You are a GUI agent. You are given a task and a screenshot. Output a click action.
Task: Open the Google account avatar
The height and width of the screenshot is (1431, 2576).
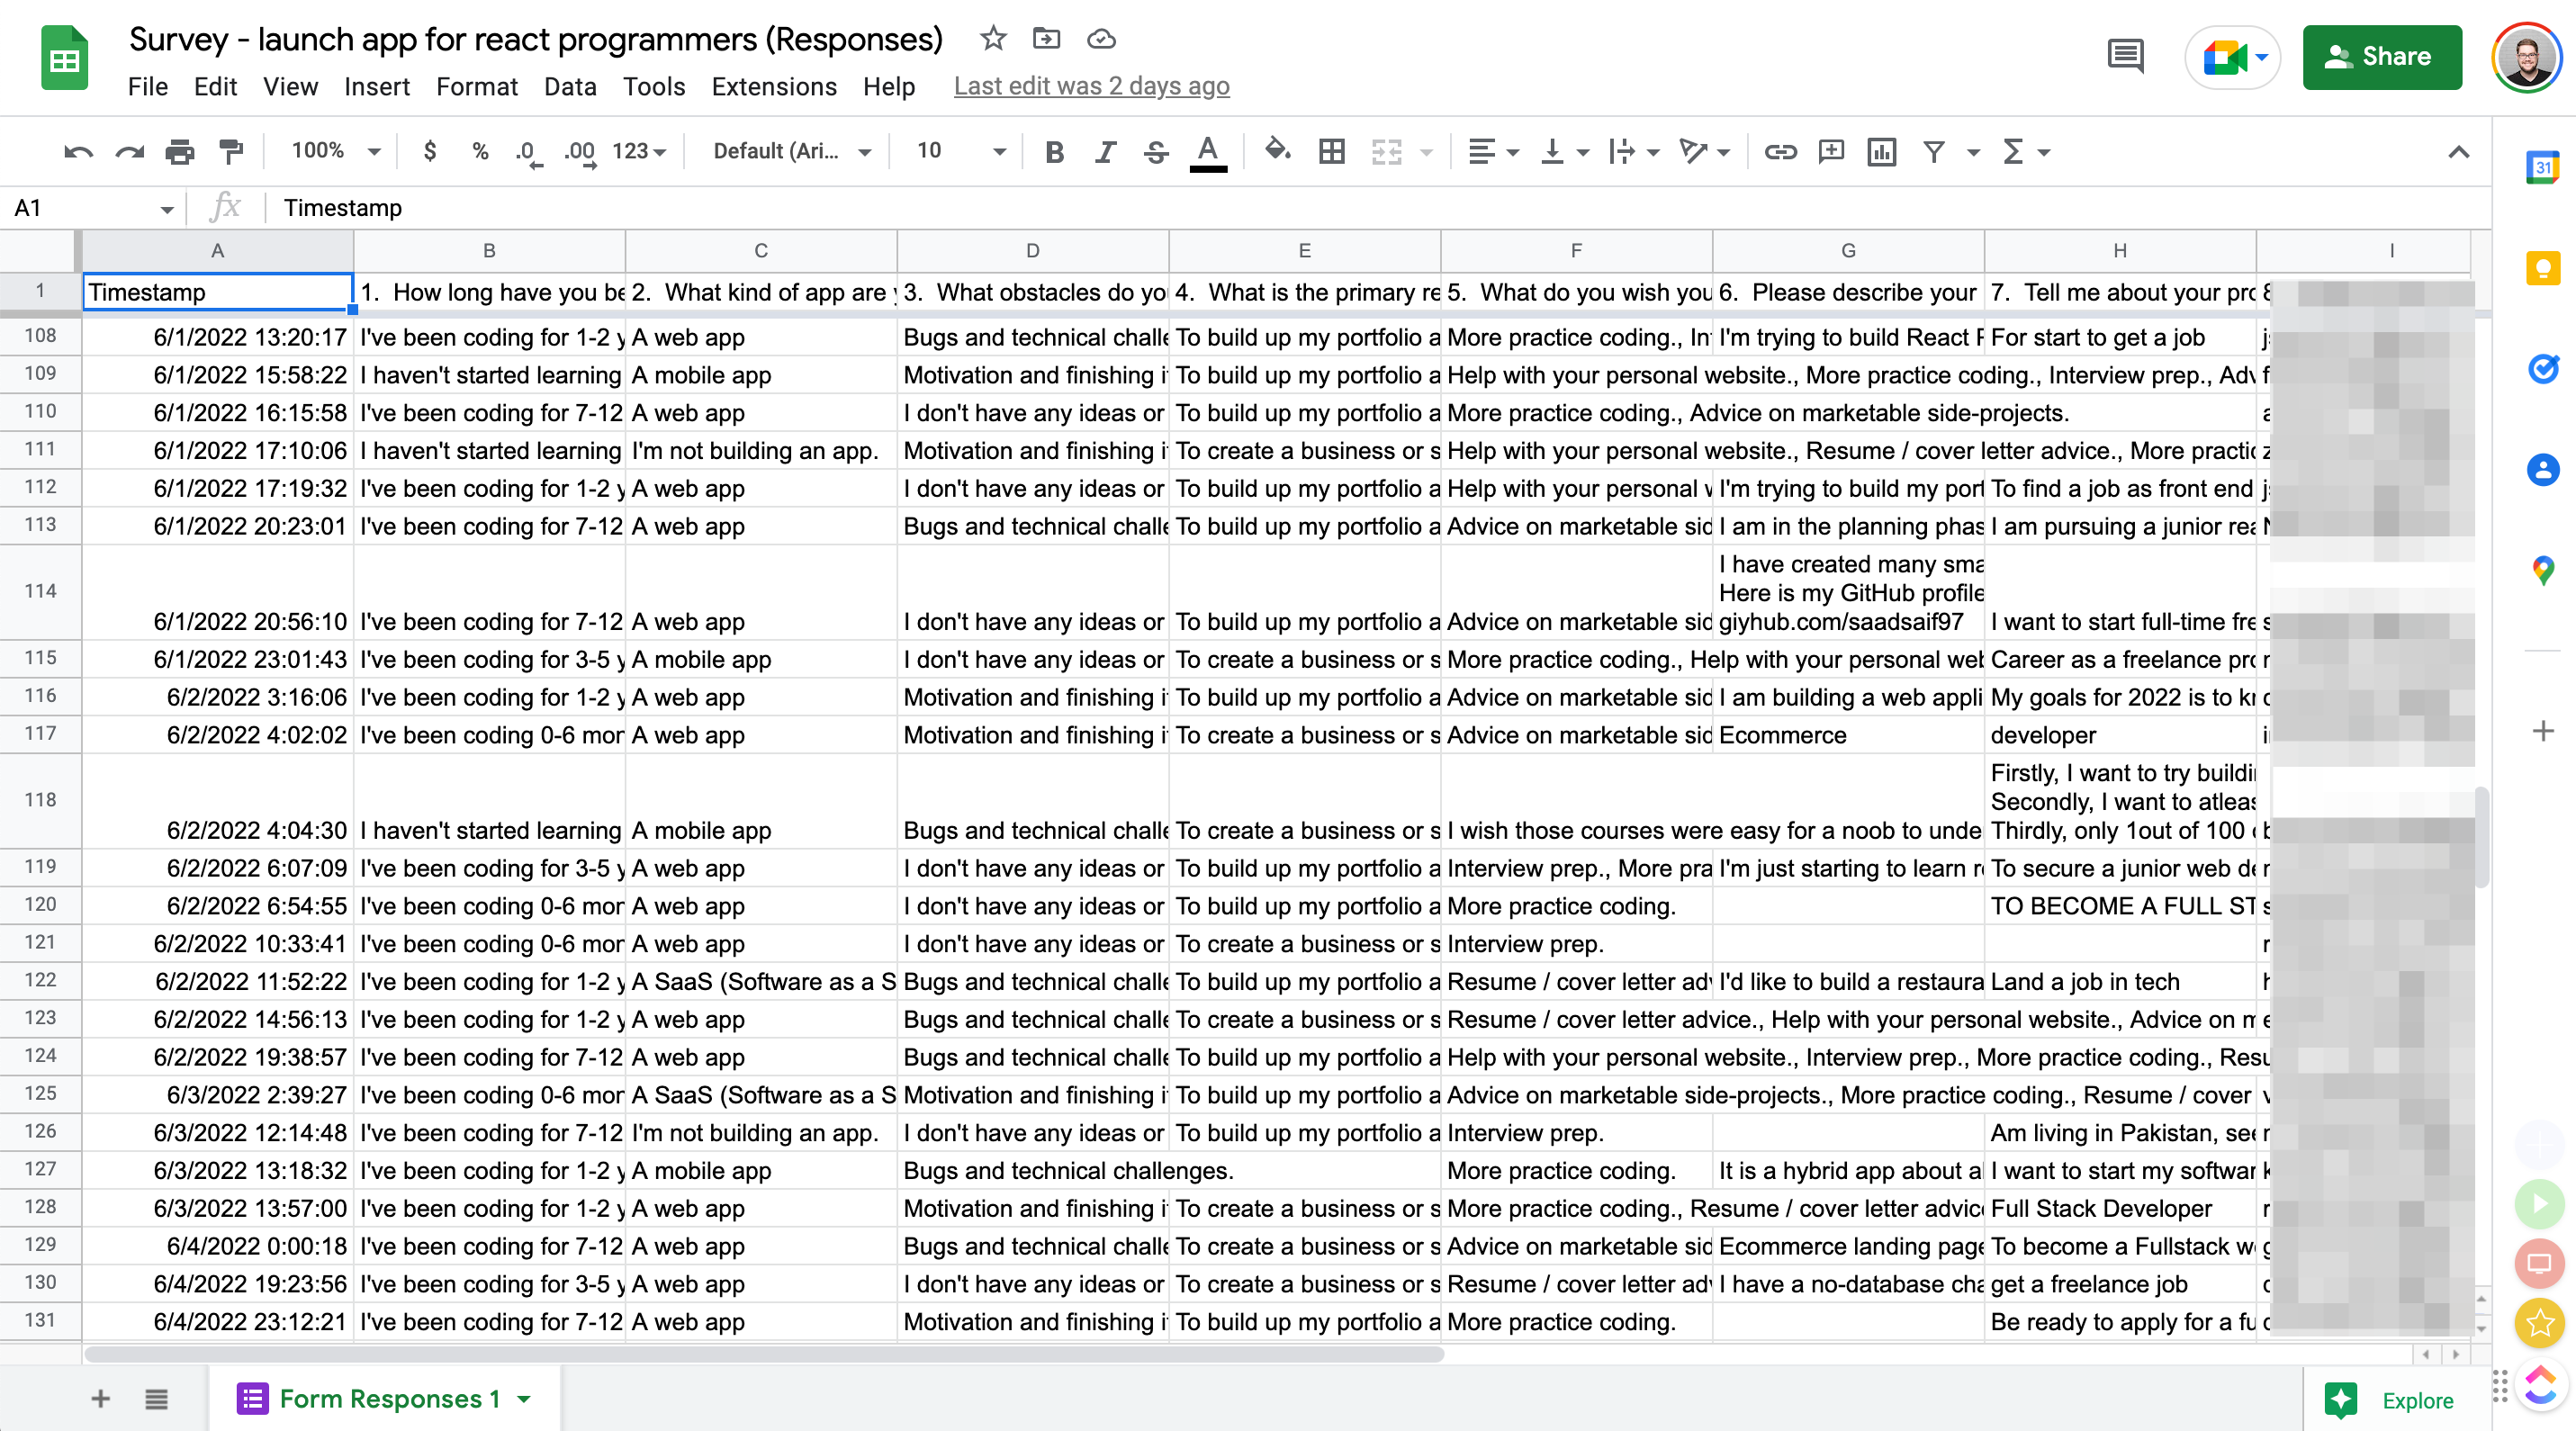(x=2526, y=57)
